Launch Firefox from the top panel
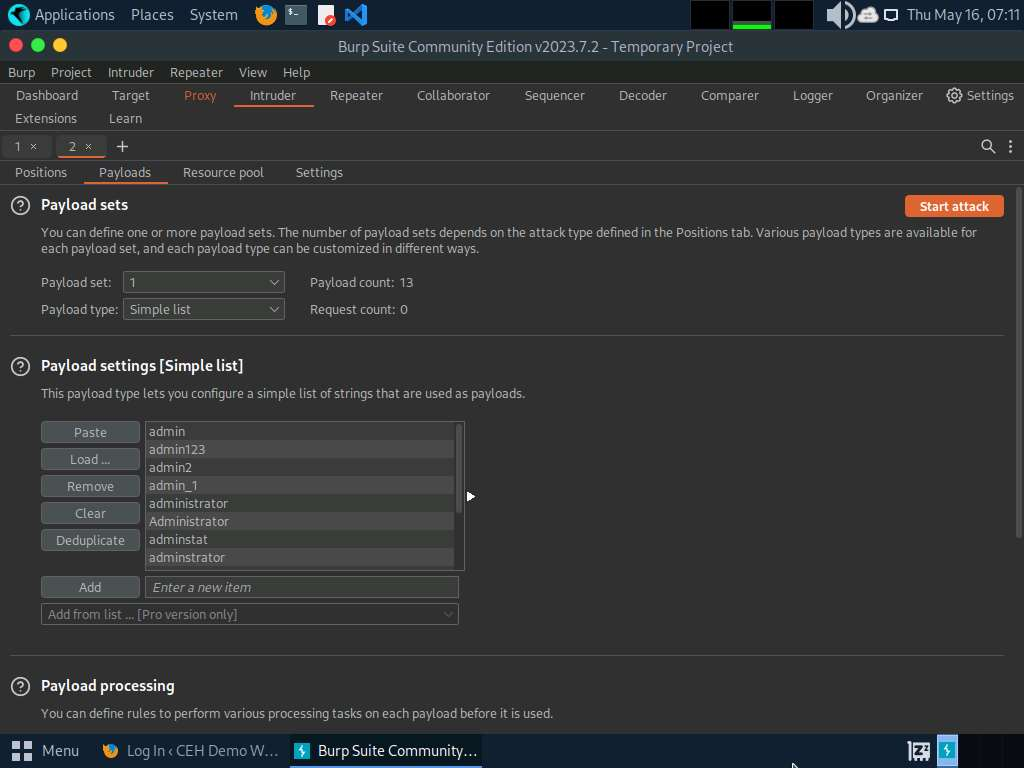The width and height of the screenshot is (1024, 768). (265, 15)
